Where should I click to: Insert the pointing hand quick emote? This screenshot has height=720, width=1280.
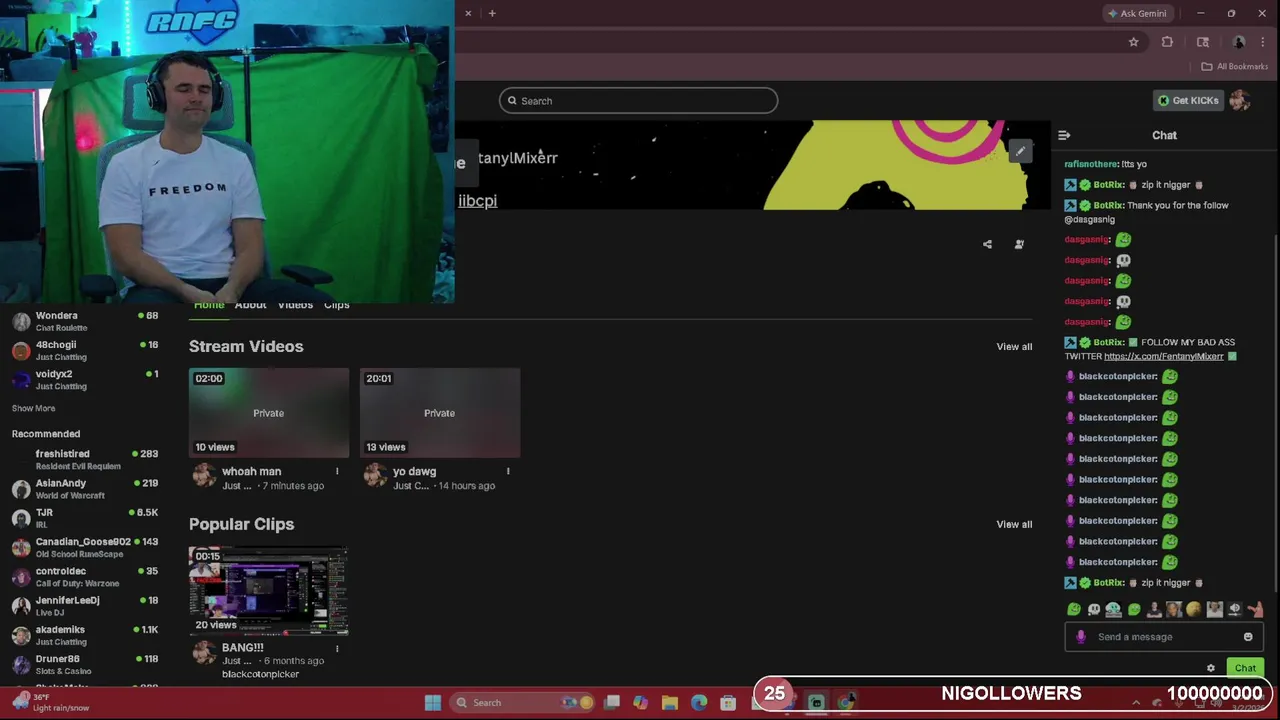click(x=1255, y=609)
